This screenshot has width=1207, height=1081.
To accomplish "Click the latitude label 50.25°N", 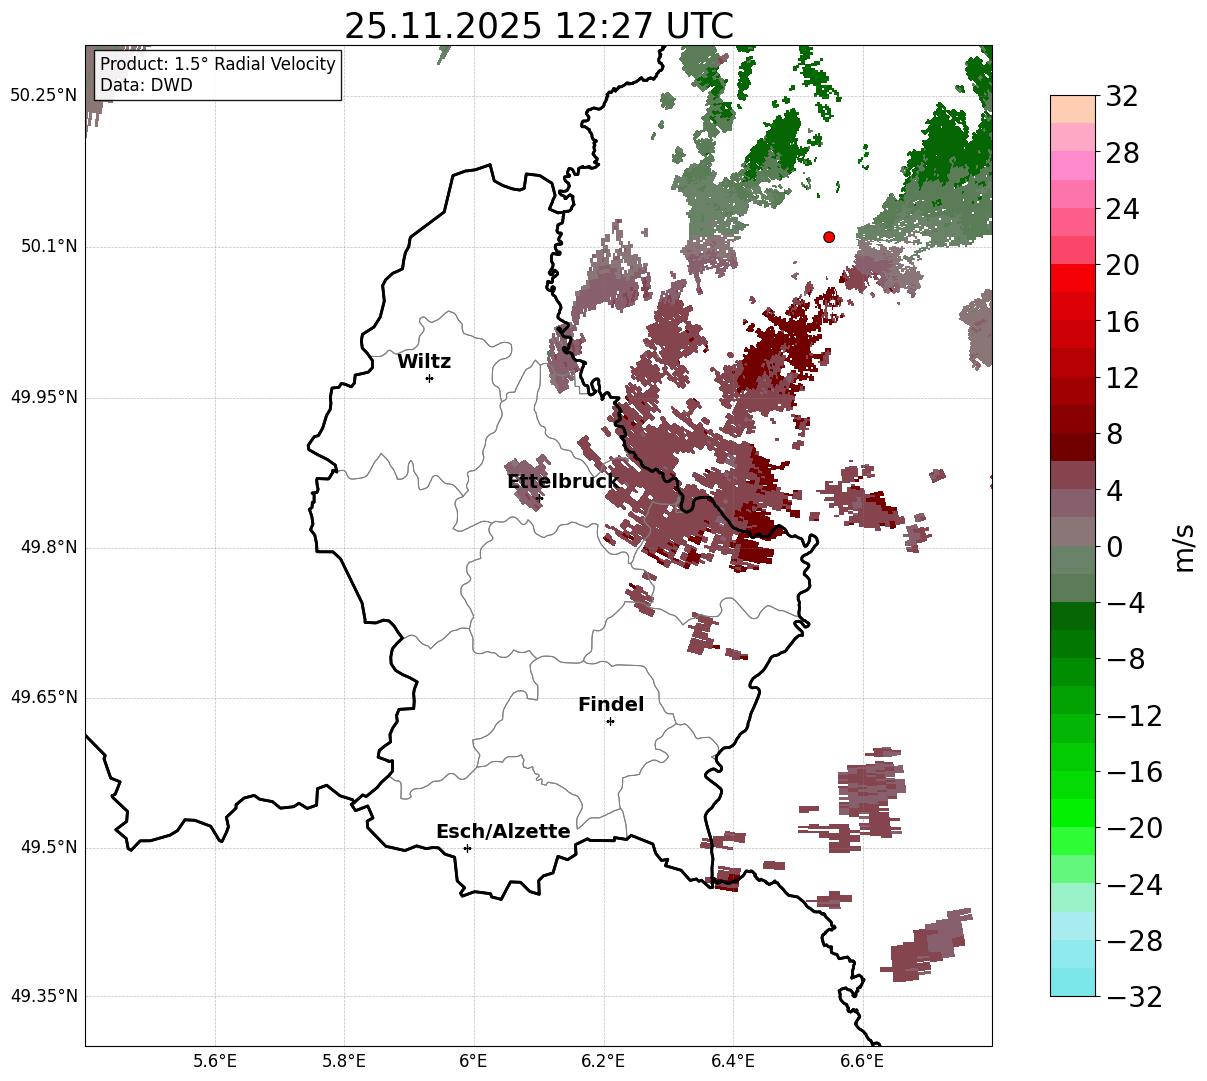I will (x=44, y=96).
